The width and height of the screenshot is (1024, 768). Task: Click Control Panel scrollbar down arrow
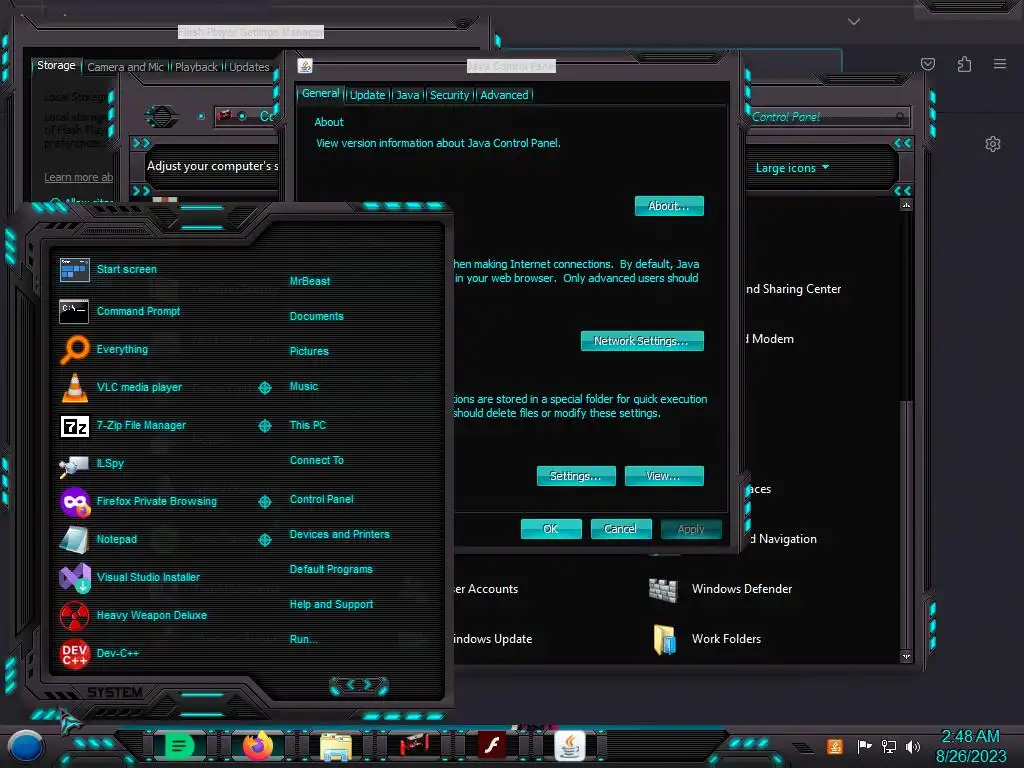[906, 656]
